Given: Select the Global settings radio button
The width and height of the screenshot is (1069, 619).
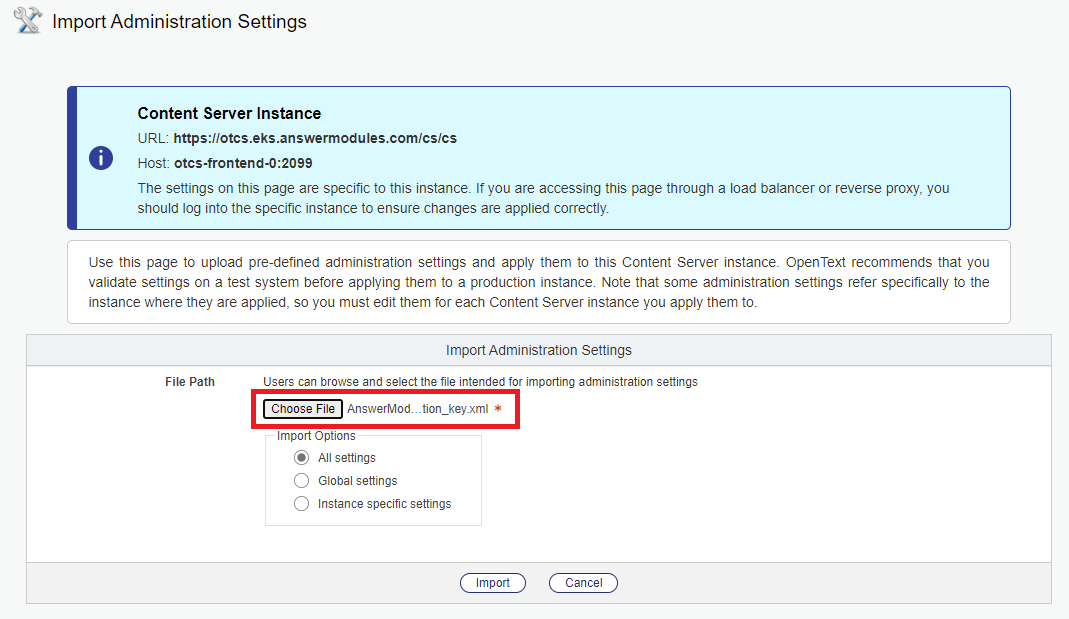Looking at the screenshot, I should [301, 480].
